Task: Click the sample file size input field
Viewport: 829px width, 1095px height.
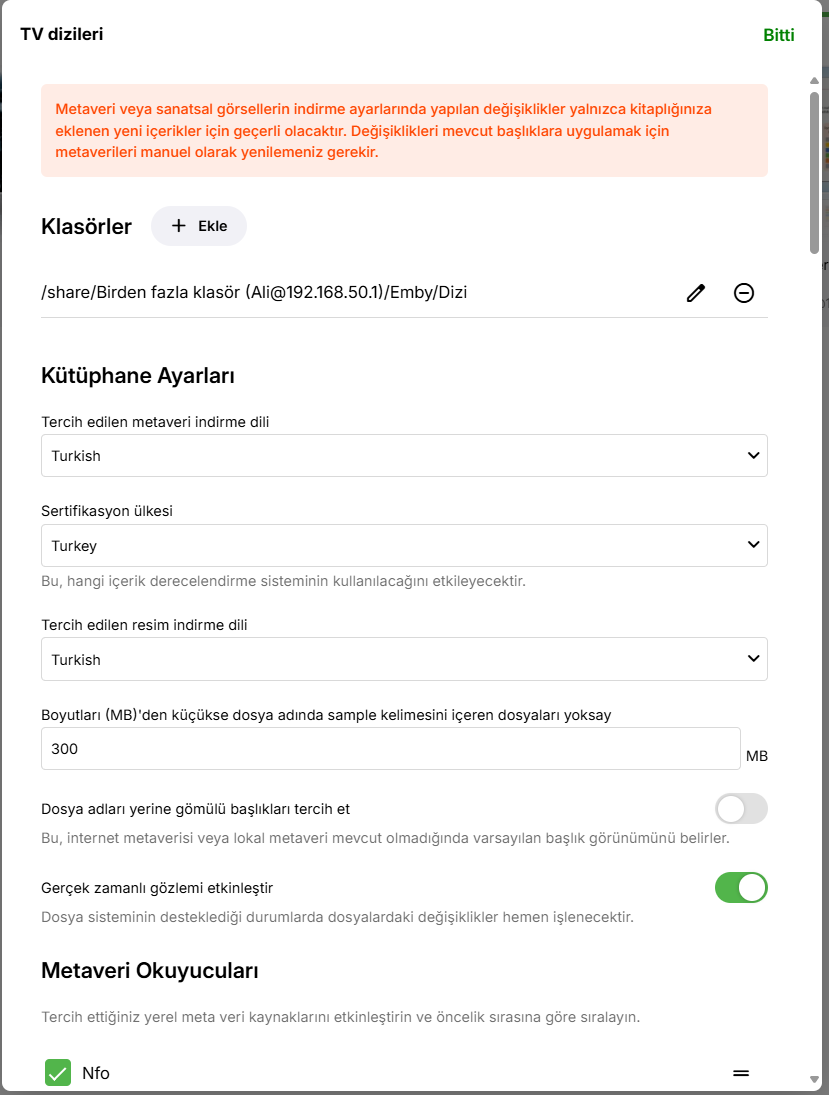Action: tap(390, 748)
